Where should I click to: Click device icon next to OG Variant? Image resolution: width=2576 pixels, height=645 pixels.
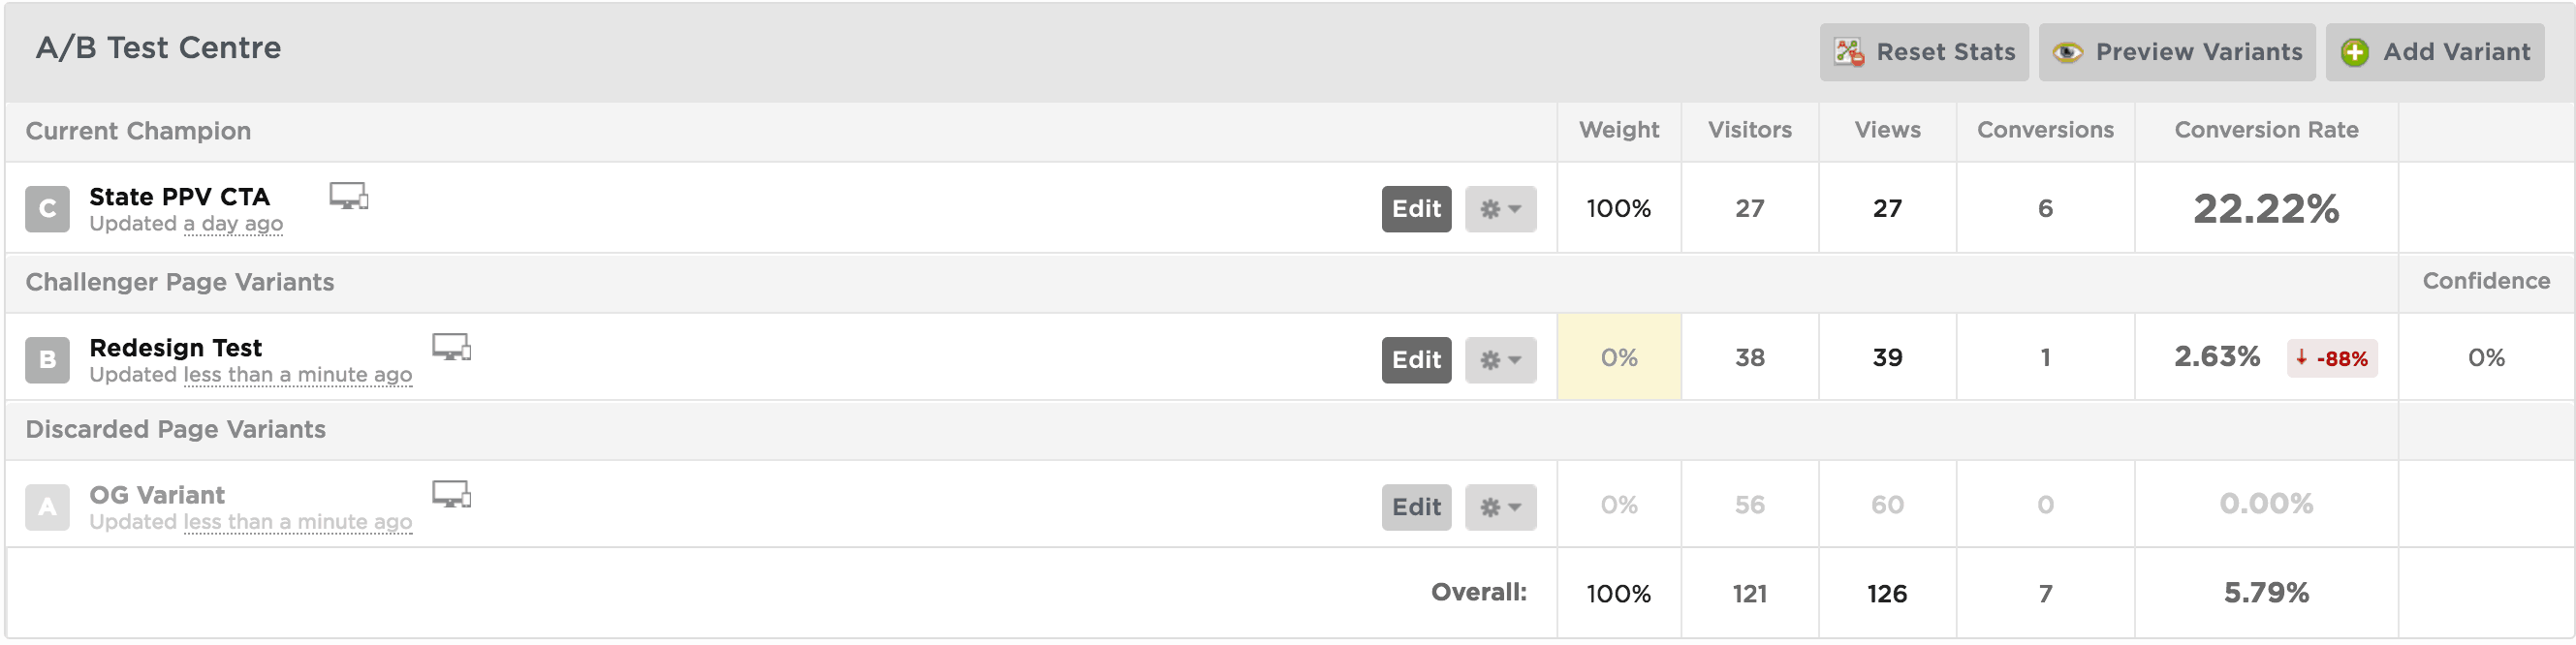(x=452, y=494)
